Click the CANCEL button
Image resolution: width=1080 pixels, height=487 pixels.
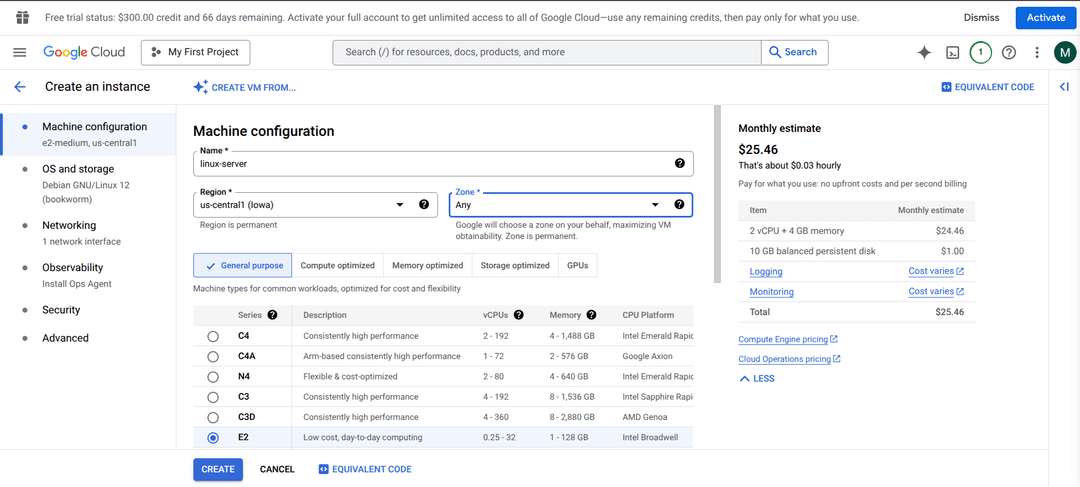pyautogui.click(x=277, y=469)
